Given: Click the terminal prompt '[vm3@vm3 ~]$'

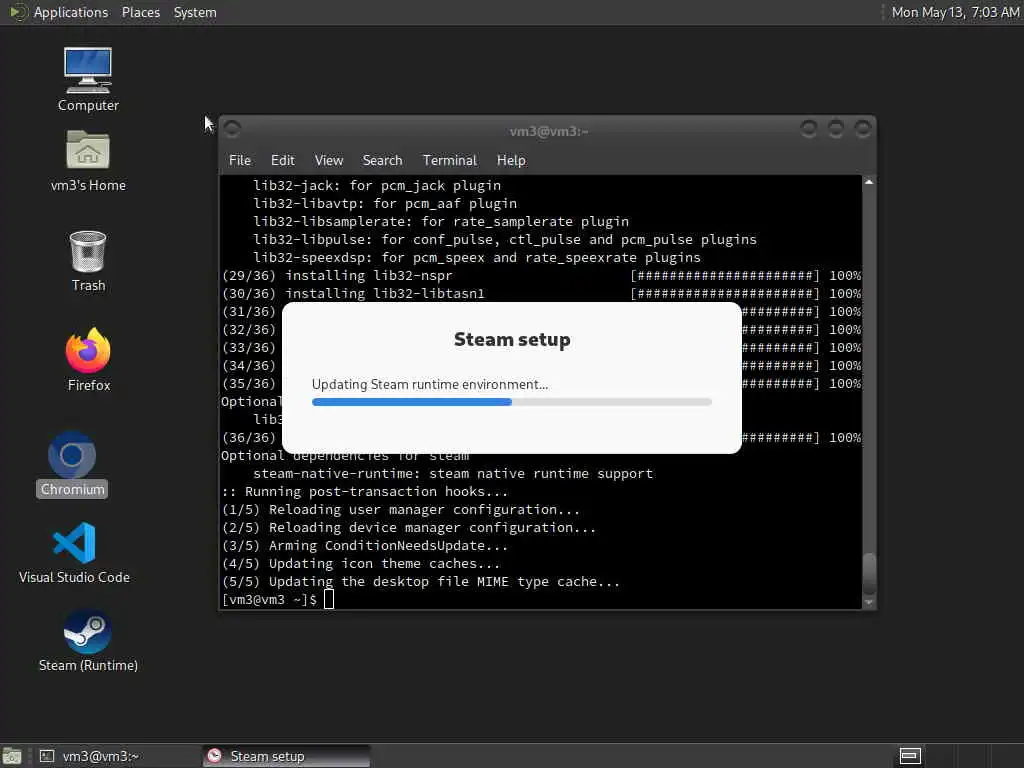Looking at the screenshot, I should point(270,600).
